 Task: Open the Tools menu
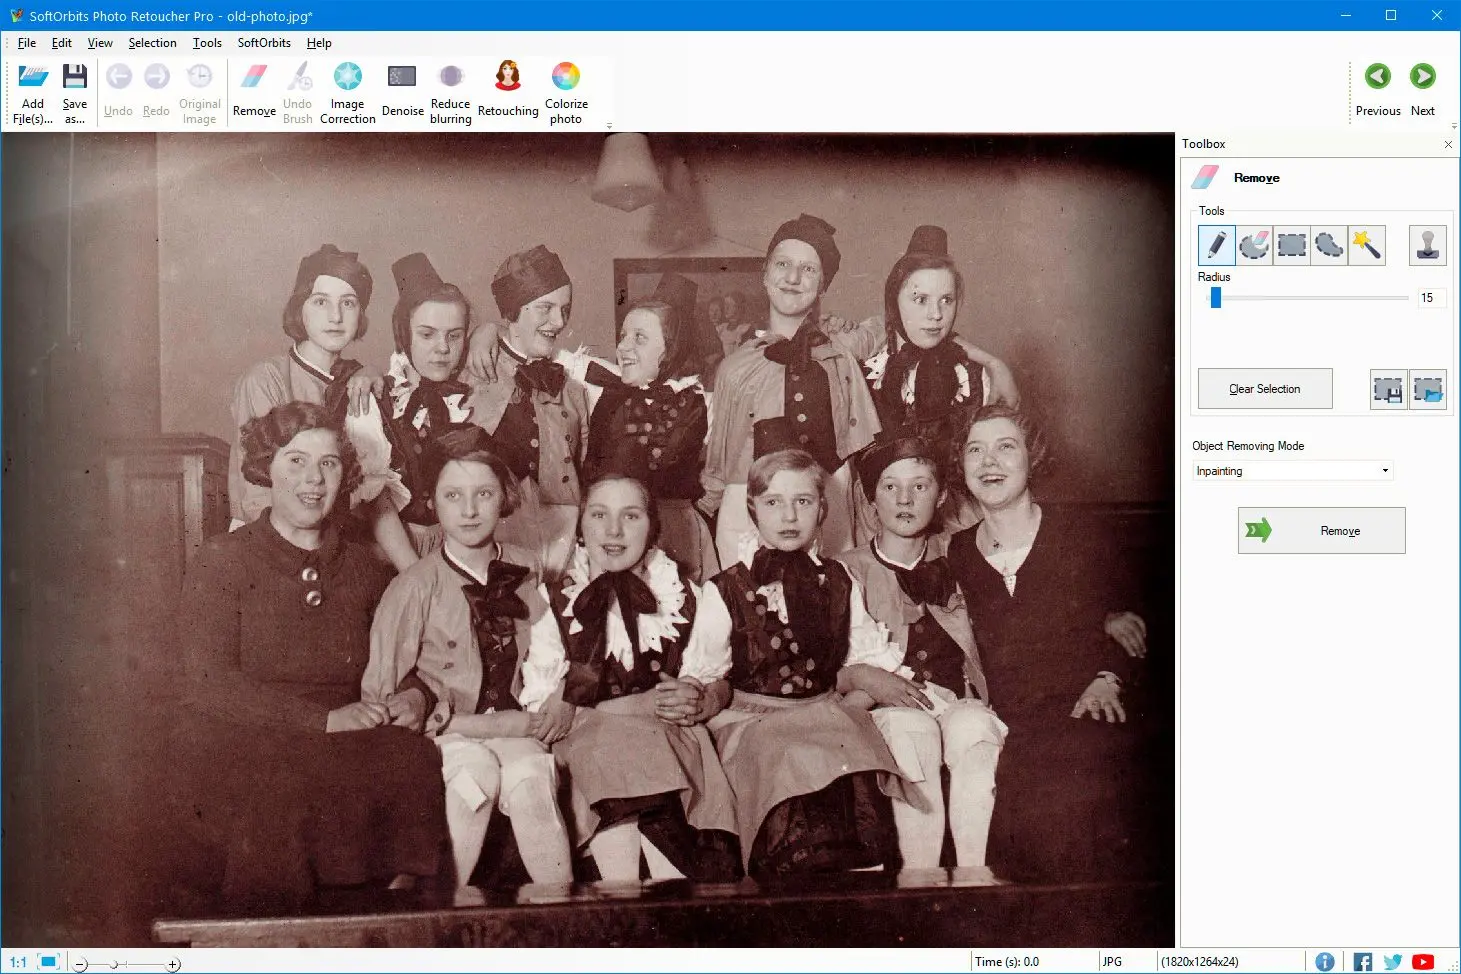point(207,43)
